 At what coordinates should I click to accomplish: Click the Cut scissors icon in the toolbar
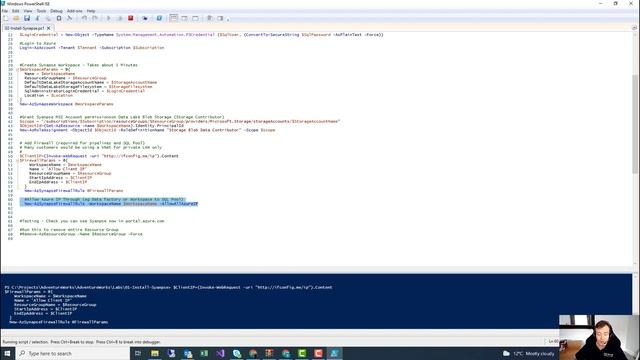[x=38, y=18]
